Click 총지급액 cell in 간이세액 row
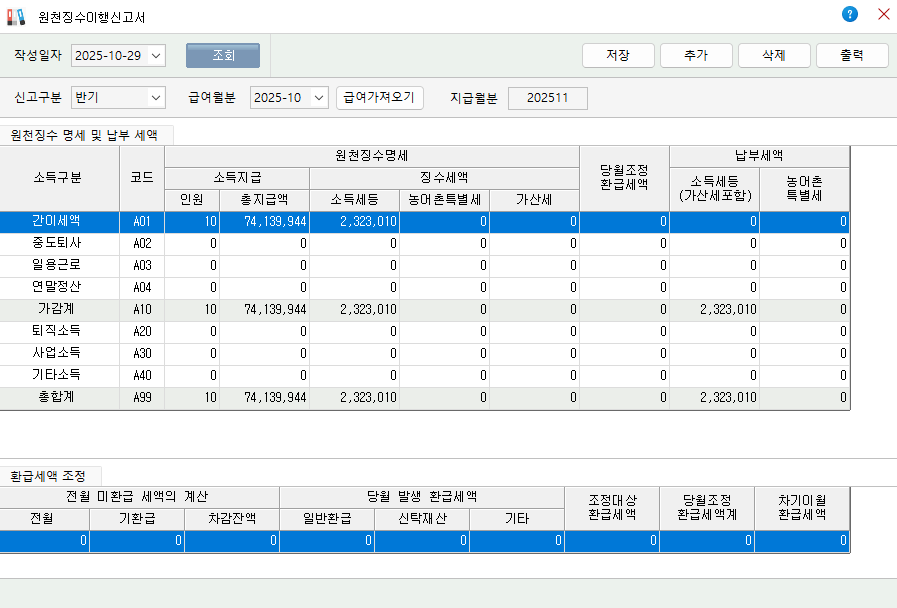This screenshot has height=608, width=897. point(264,221)
